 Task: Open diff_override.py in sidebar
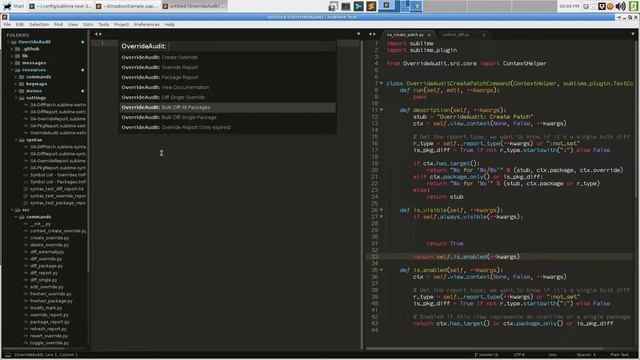click(x=46, y=259)
